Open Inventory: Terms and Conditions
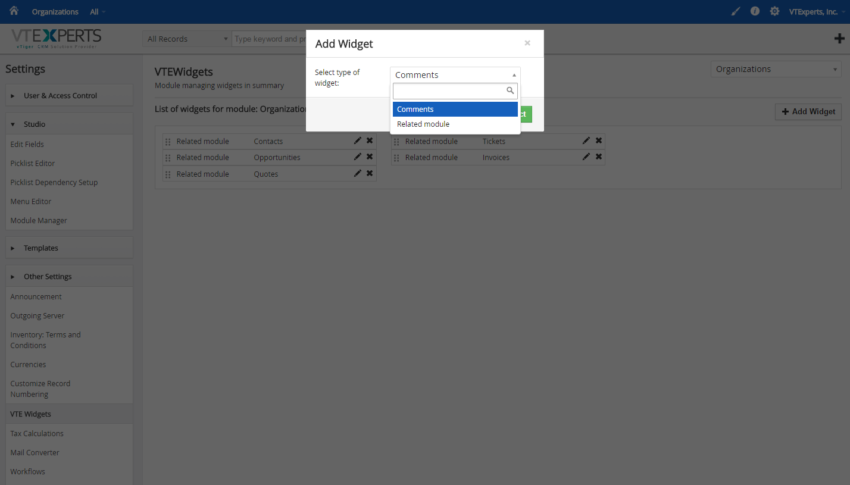 (x=46, y=340)
